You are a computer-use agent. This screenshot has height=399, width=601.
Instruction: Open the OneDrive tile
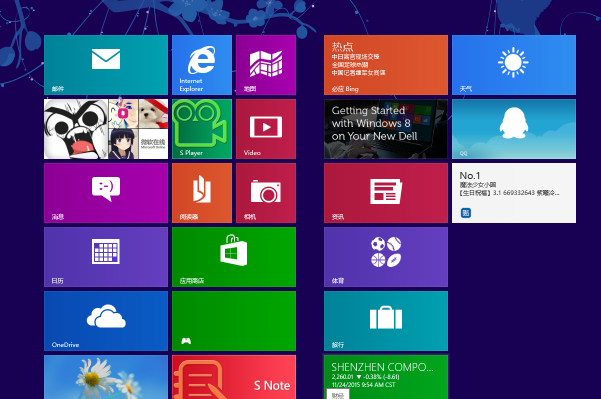pos(106,321)
